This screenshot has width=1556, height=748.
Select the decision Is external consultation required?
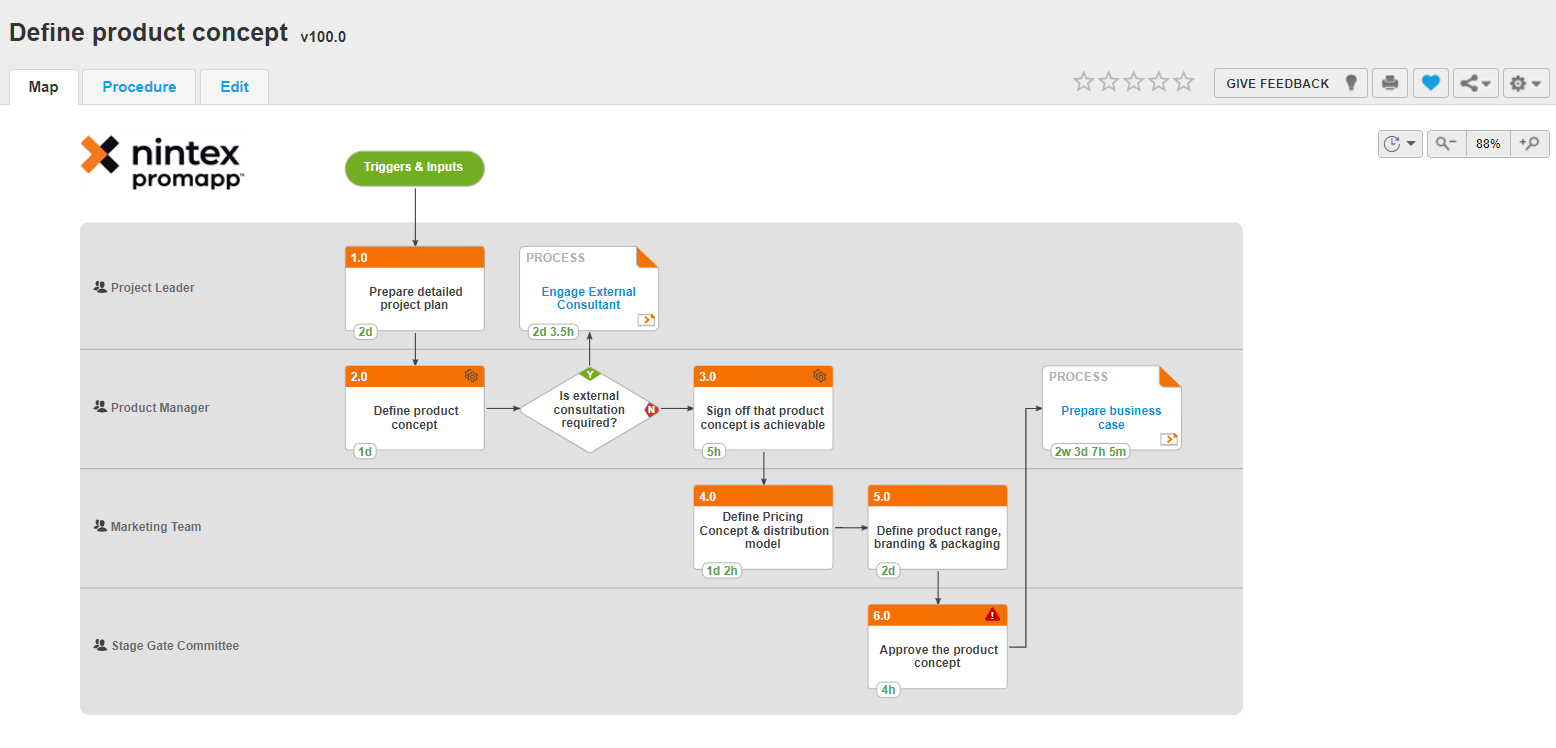[589, 409]
